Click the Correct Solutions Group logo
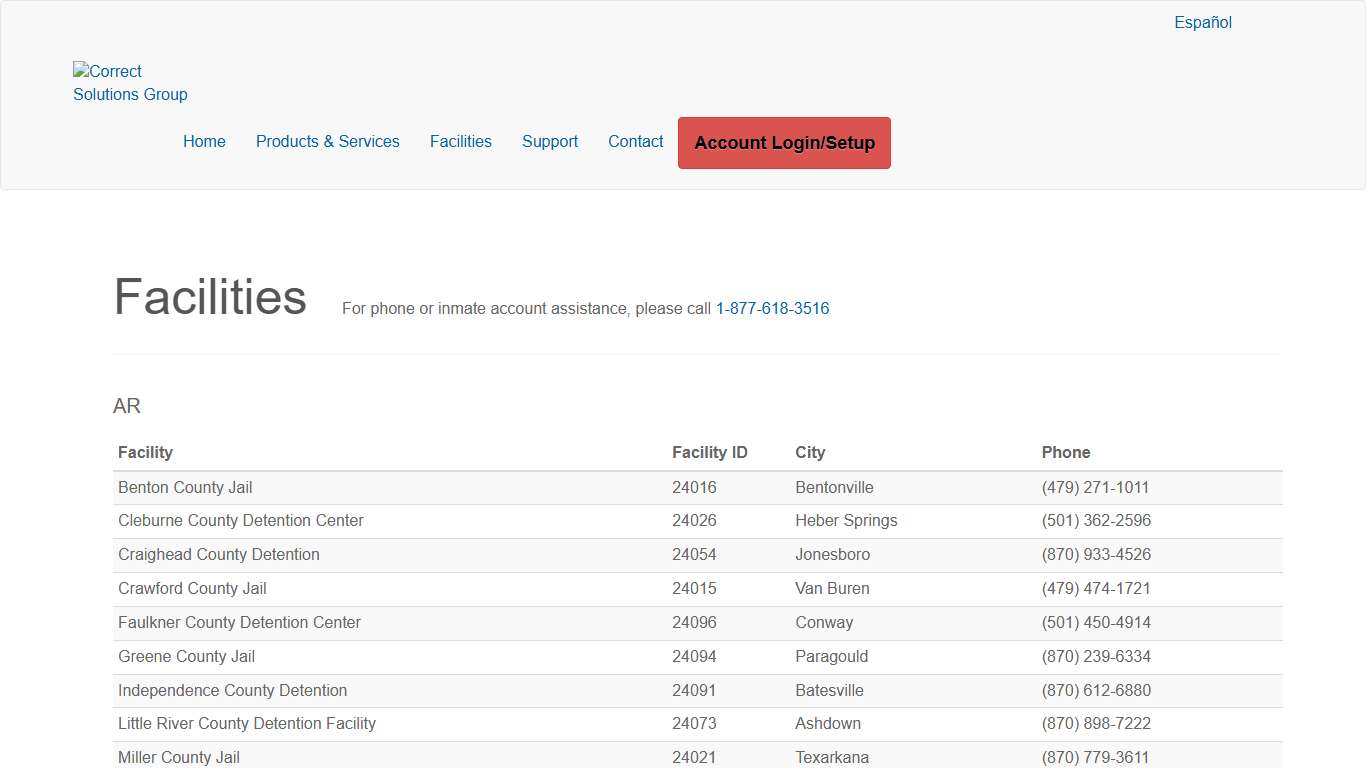Screen dimensions: 1366x768 coord(129,83)
